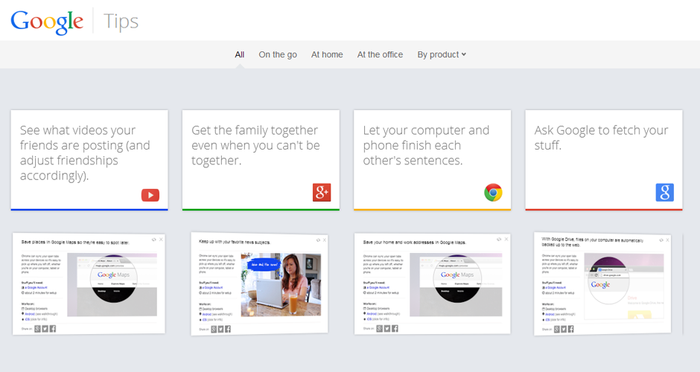Close the 'Save places in Google Maps' tip card

161,240
